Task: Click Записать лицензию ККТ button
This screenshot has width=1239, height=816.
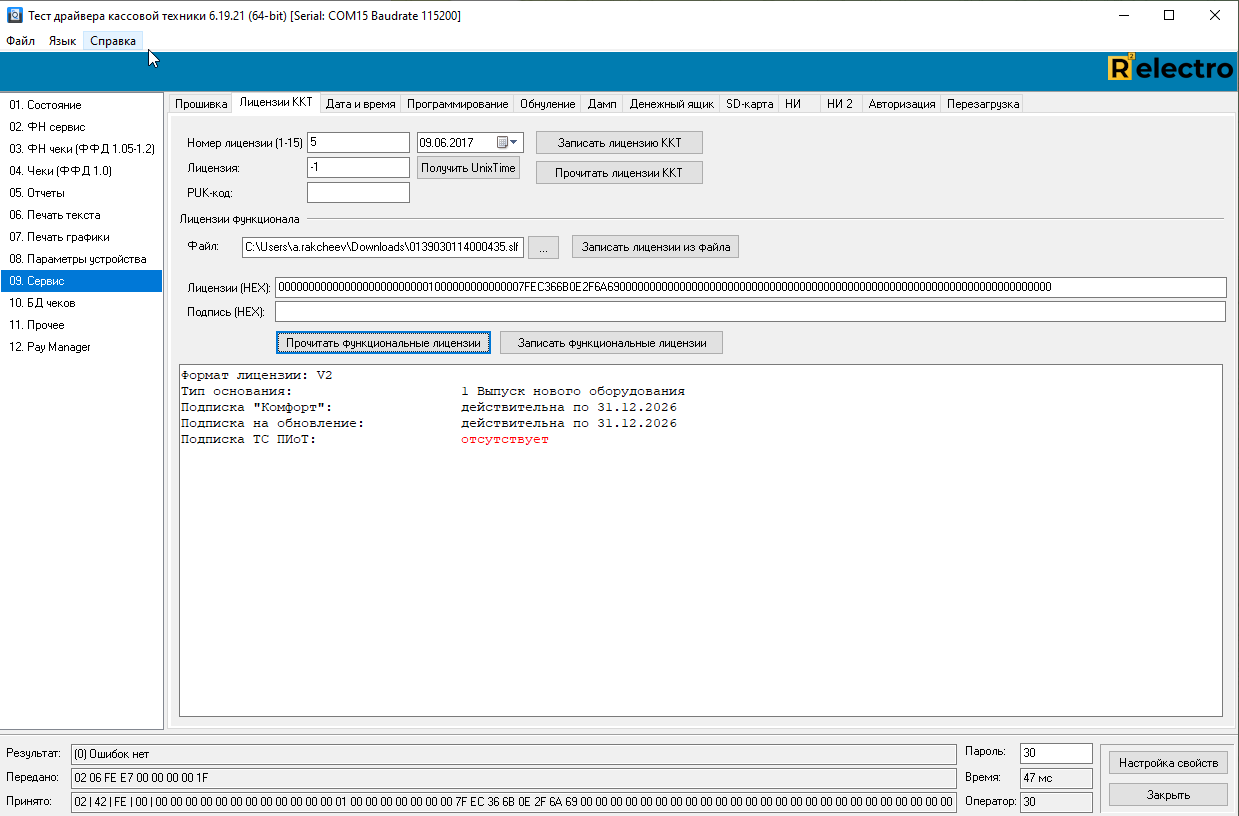Action: (619, 143)
